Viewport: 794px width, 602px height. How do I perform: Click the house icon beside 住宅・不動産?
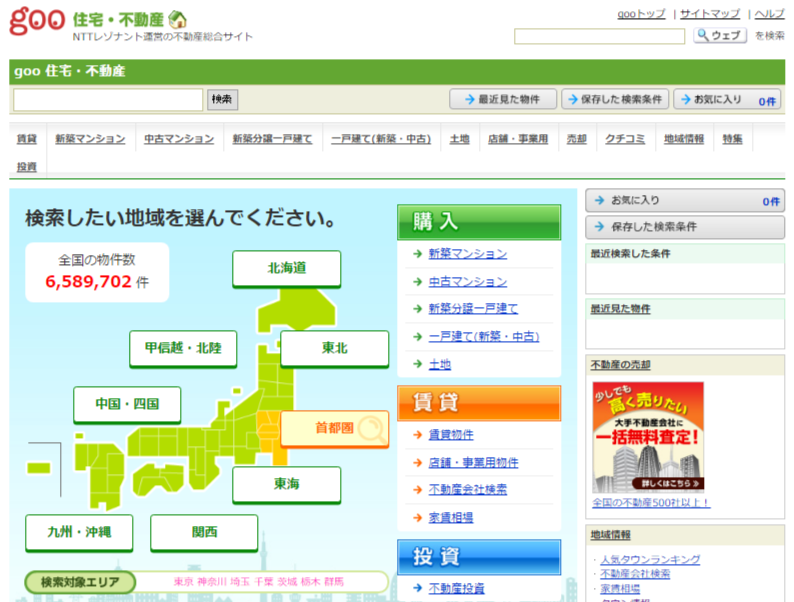click(x=177, y=20)
